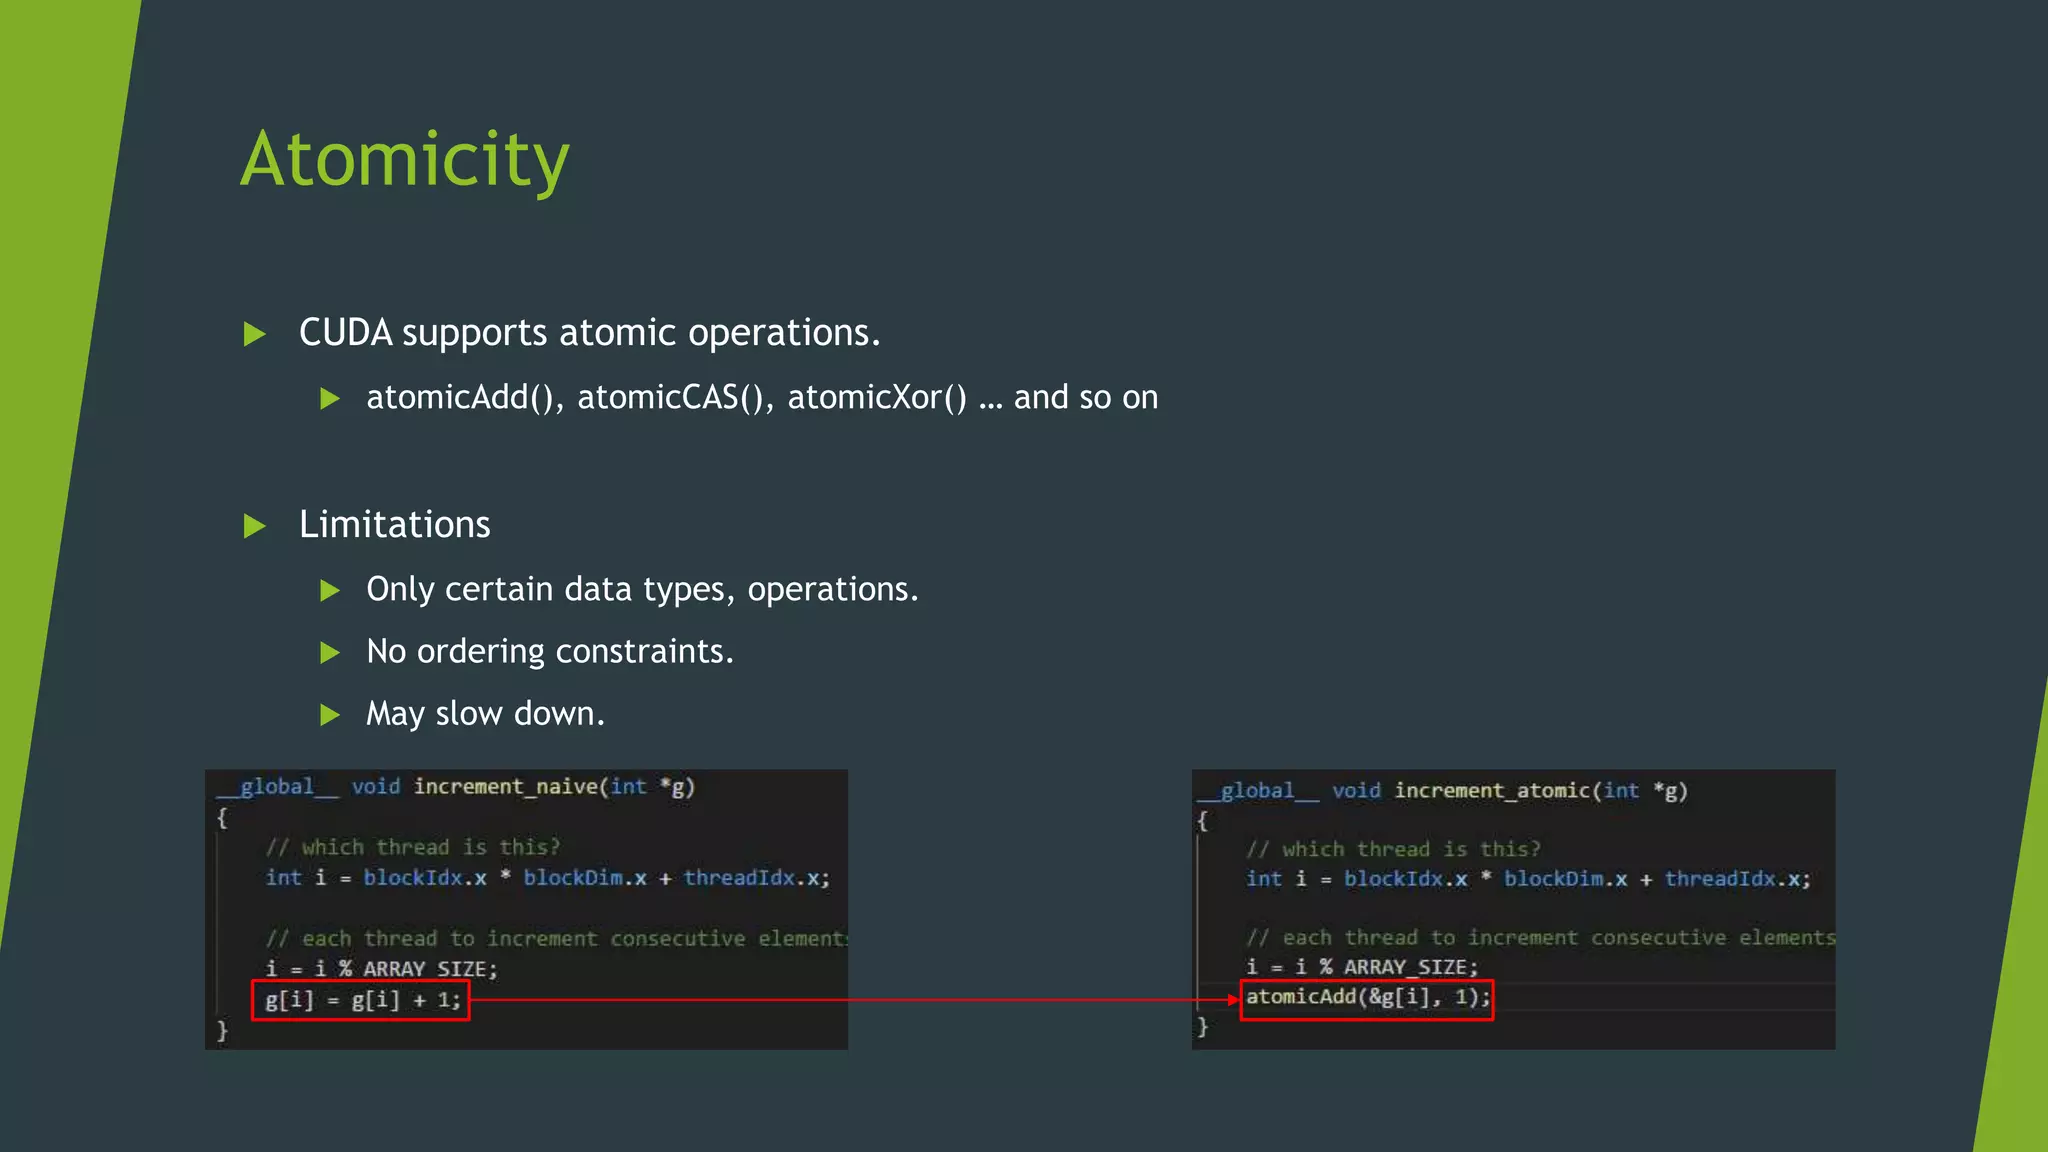Click bullet arrow before 'May slow down'

coord(330,715)
